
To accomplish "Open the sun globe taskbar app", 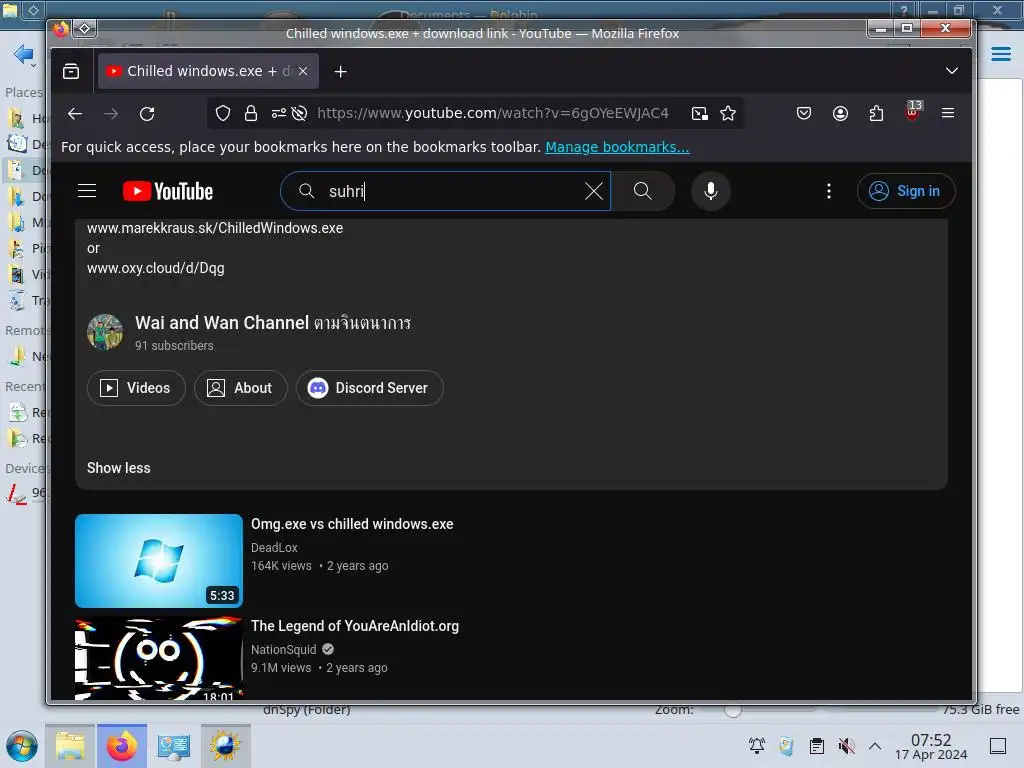I will coord(225,746).
